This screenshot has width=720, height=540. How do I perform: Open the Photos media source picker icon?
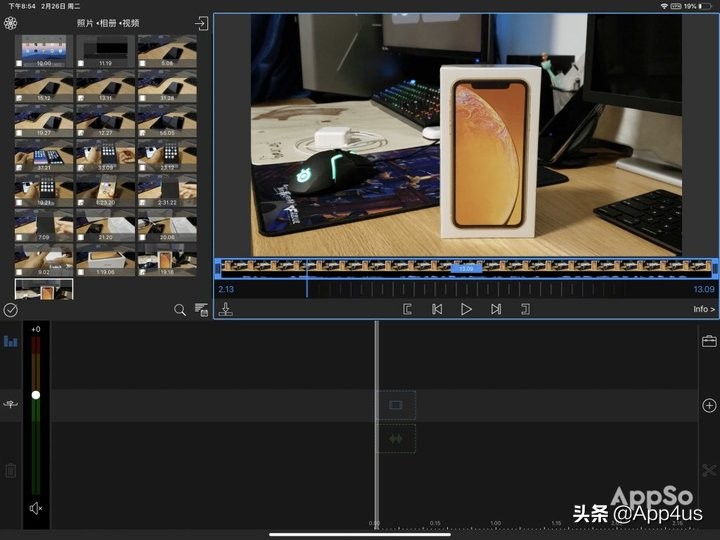pyautogui.click(x=10, y=23)
